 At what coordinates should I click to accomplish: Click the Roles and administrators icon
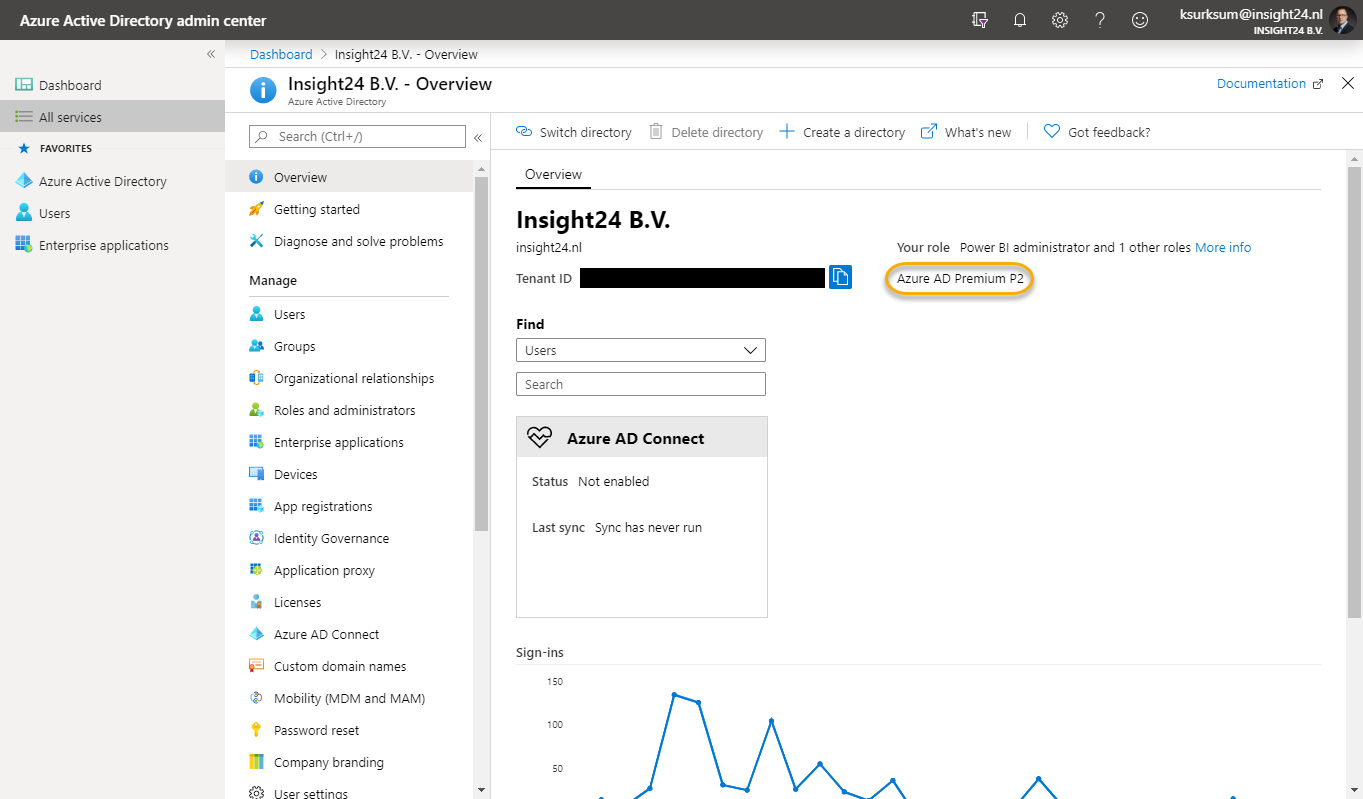[256, 410]
